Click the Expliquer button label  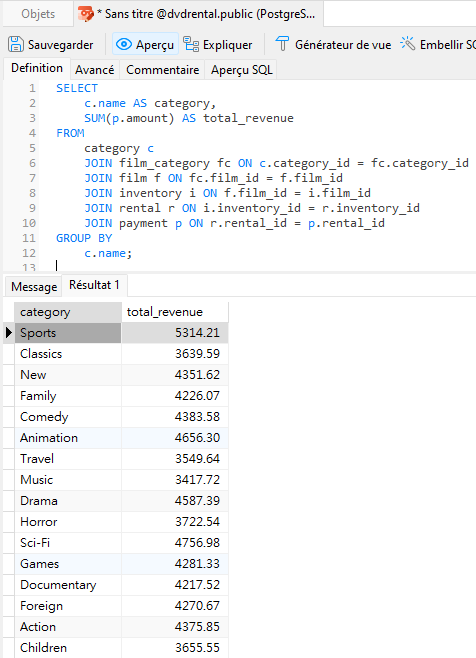click(x=228, y=45)
